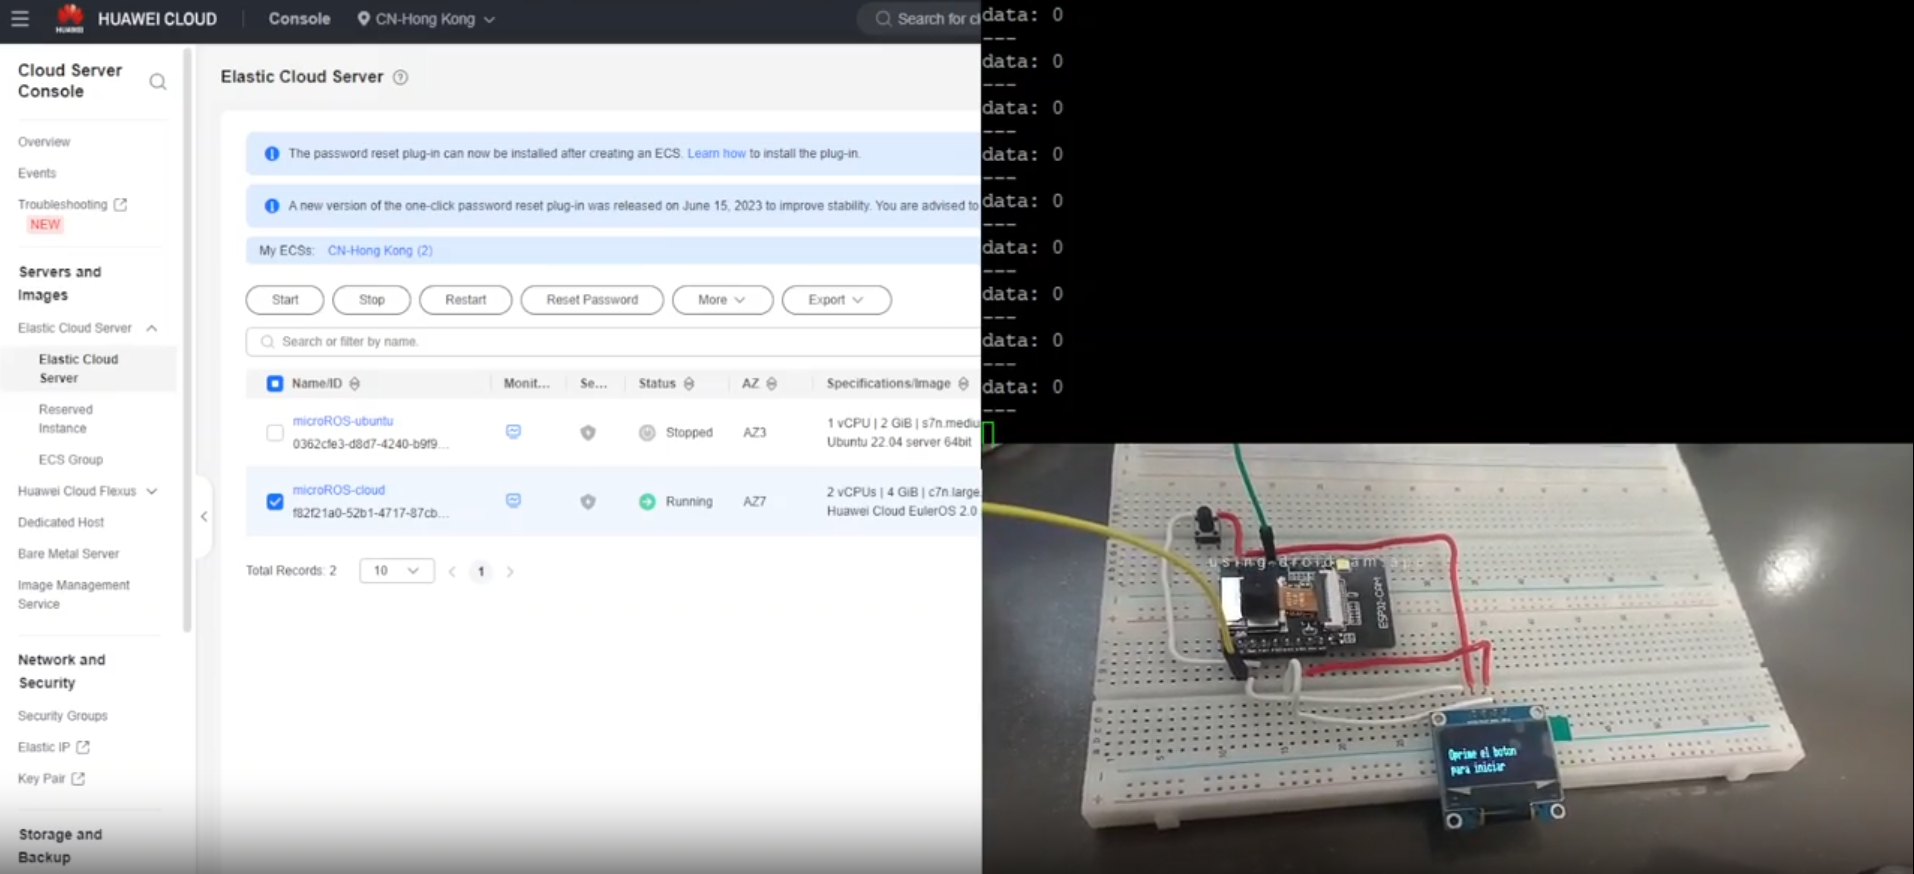This screenshot has width=1914, height=874.
Task: Open the monitoring icon for microROS-ubuntu
Action: [x=513, y=432]
